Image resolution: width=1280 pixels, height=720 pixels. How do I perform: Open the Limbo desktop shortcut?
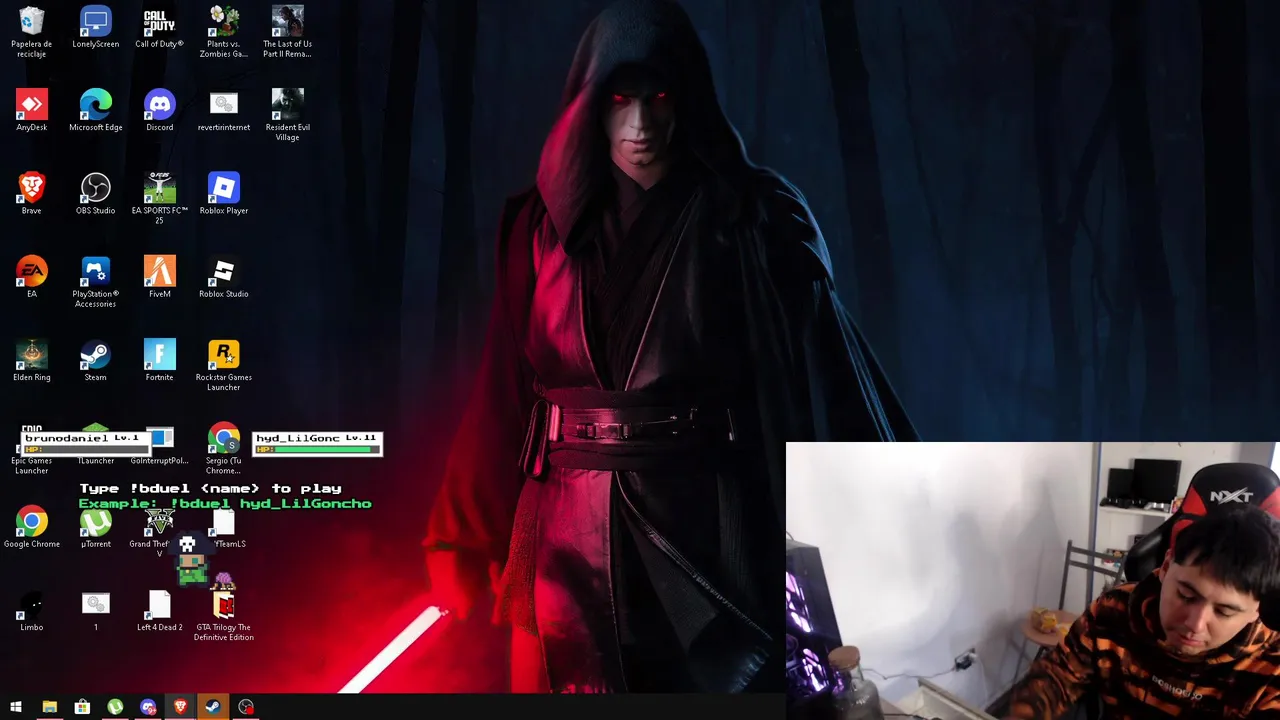click(31, 610)
